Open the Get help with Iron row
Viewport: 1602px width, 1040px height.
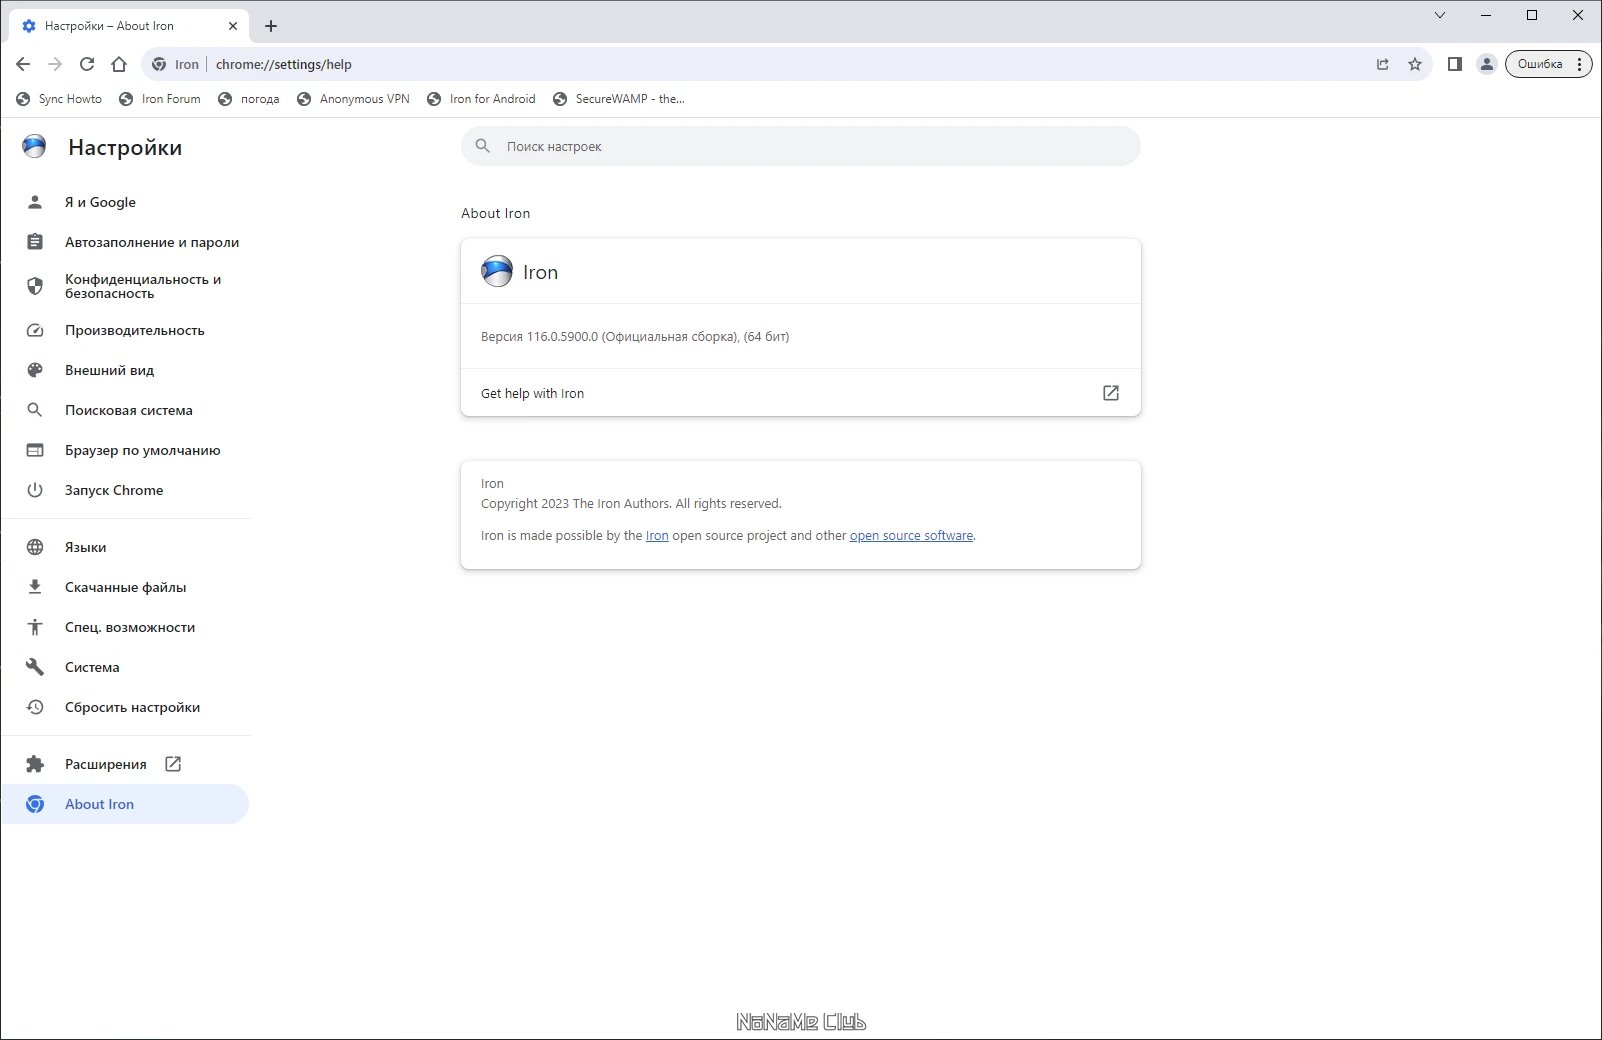point(800,393)
